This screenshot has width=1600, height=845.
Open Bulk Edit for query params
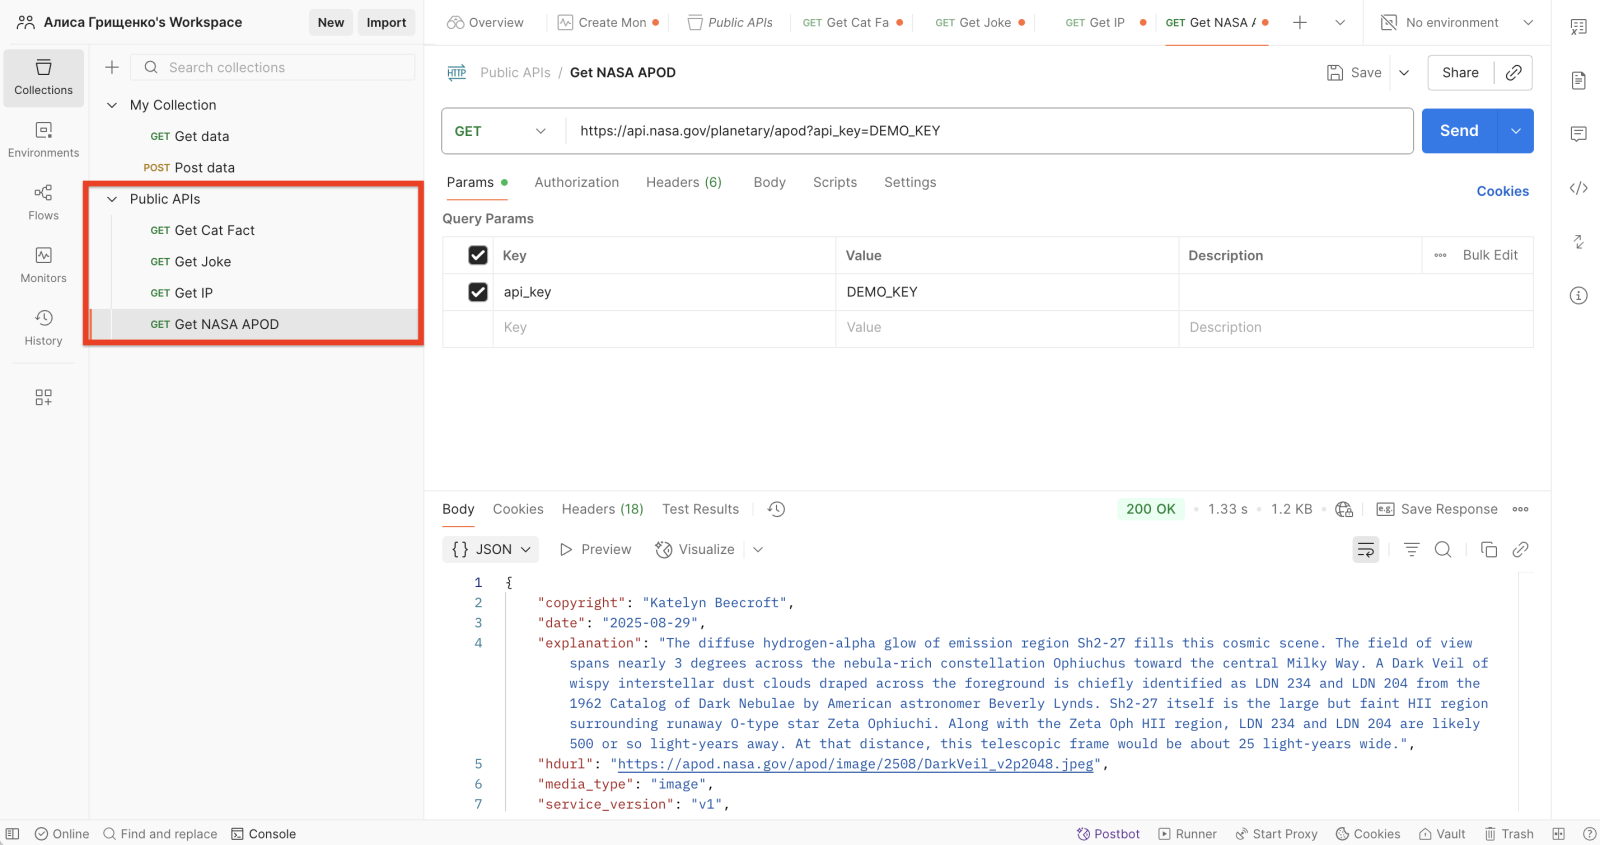click(1490, 255)
